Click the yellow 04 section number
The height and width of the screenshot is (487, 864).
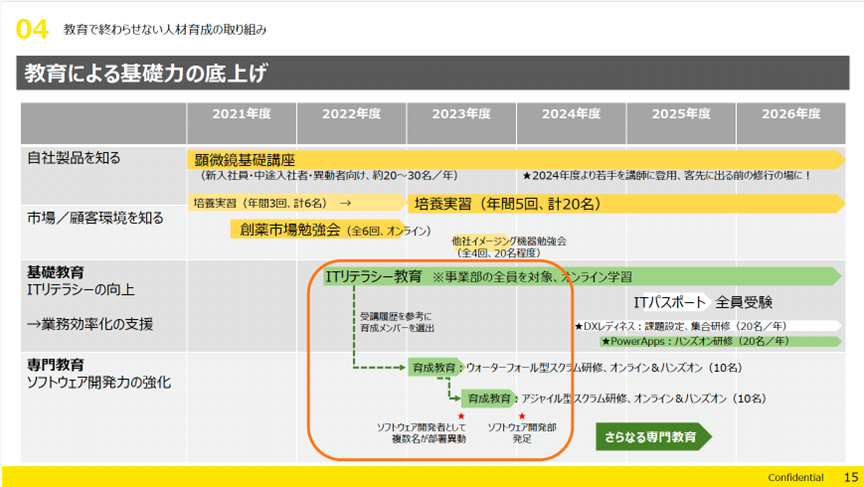(x=32, y=30)
